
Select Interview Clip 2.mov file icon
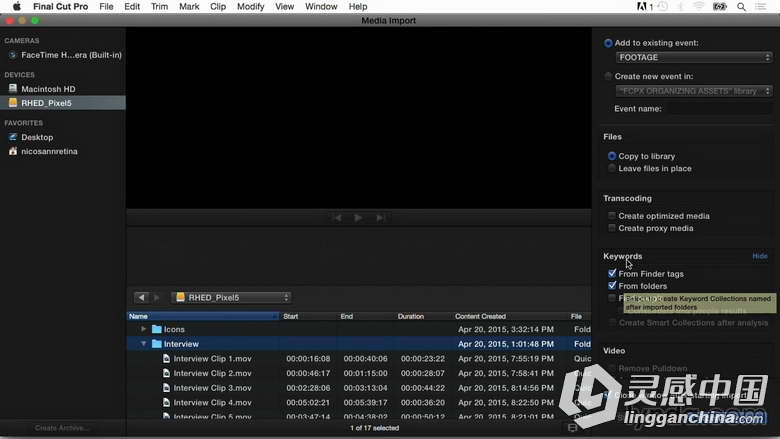point(167,373)
